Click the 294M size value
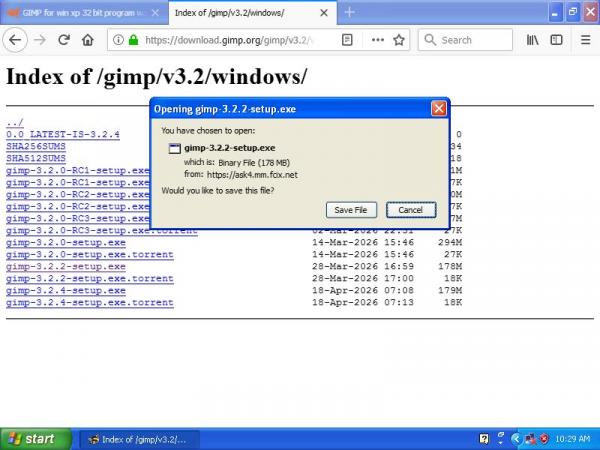 pyautogui.click(x=450, y=243)
